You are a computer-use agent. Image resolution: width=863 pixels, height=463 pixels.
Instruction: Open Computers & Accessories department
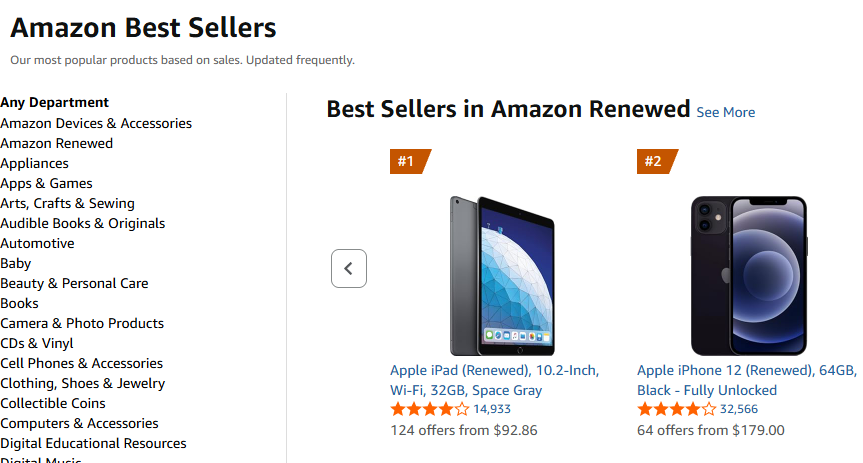tap(80, 423)
